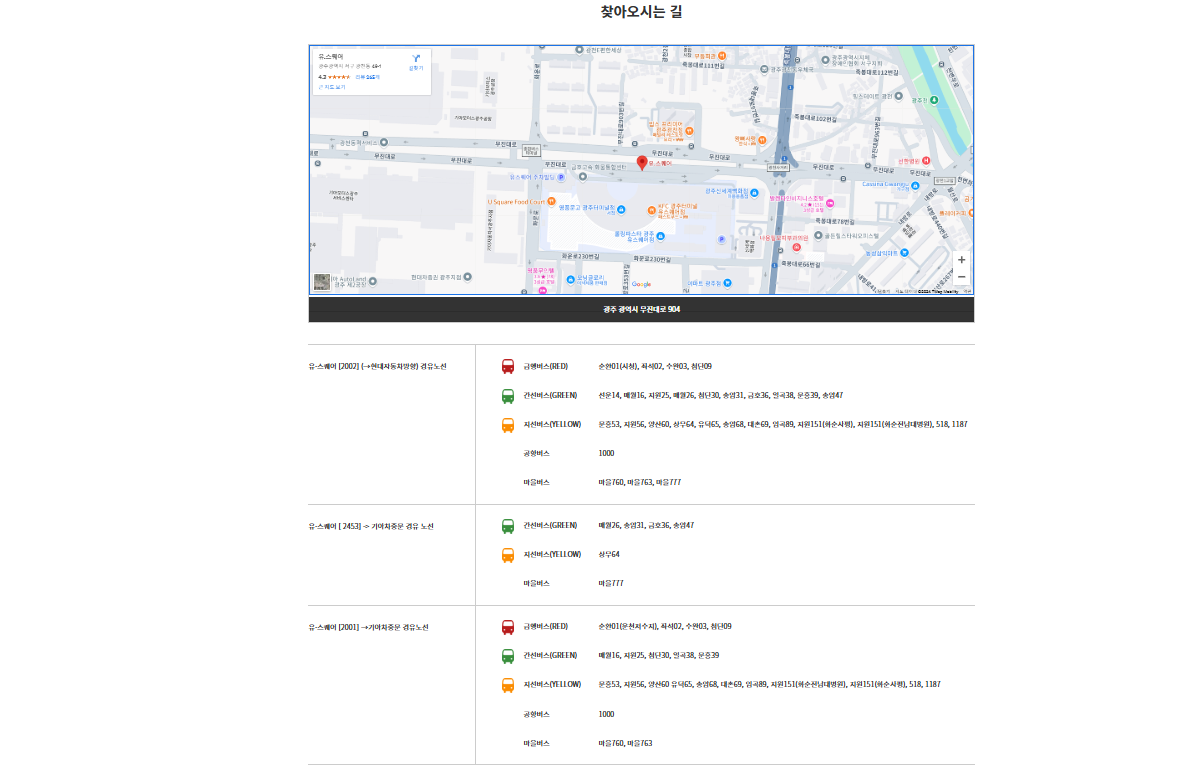The image size is (1186, 782).
Task: Open directions with the 길찾기 arrow icon
Action: 415,59
